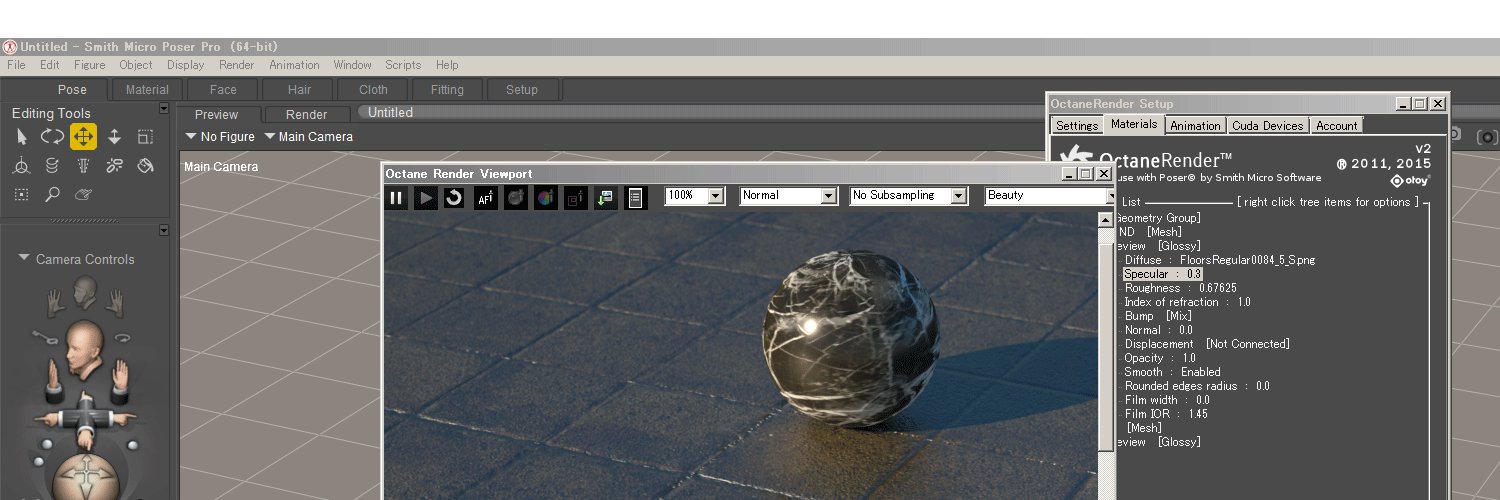Screen dimensions: 1500x500
Task: Open the File menu
Action: click(x=16, y=65)
